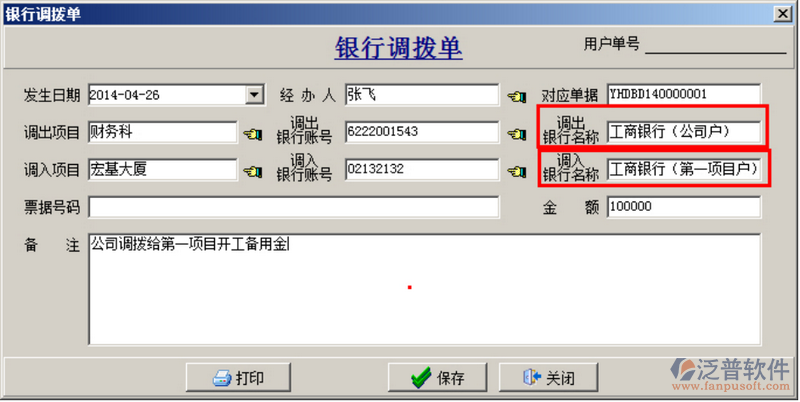Click the 打印 print button
The width and height of the screenshot is (800, 402).
click(x=238, y=378)
